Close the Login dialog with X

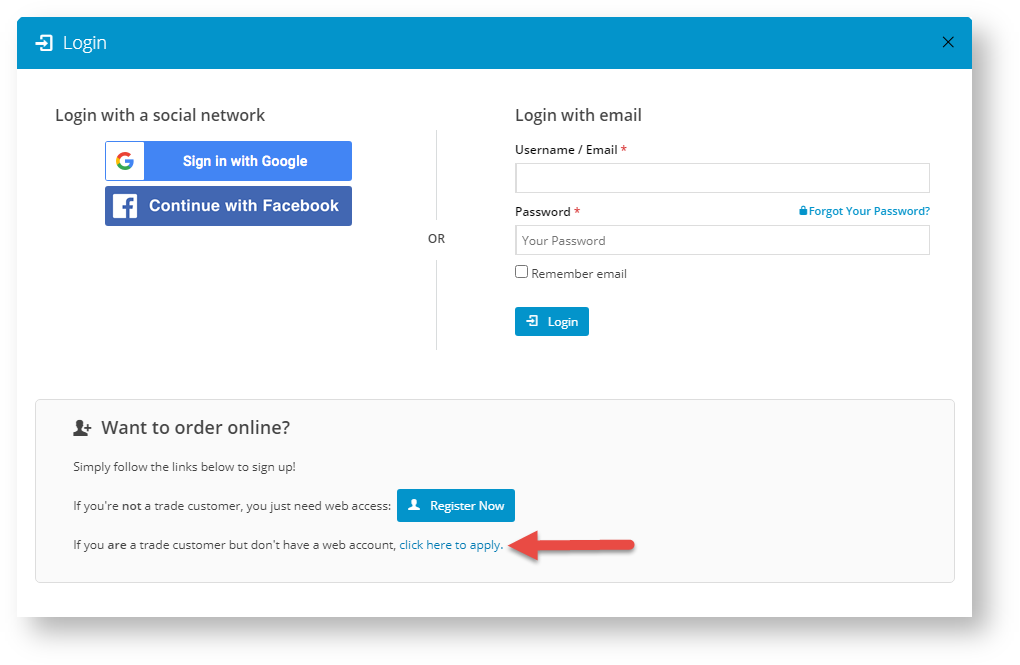(948, 42)
